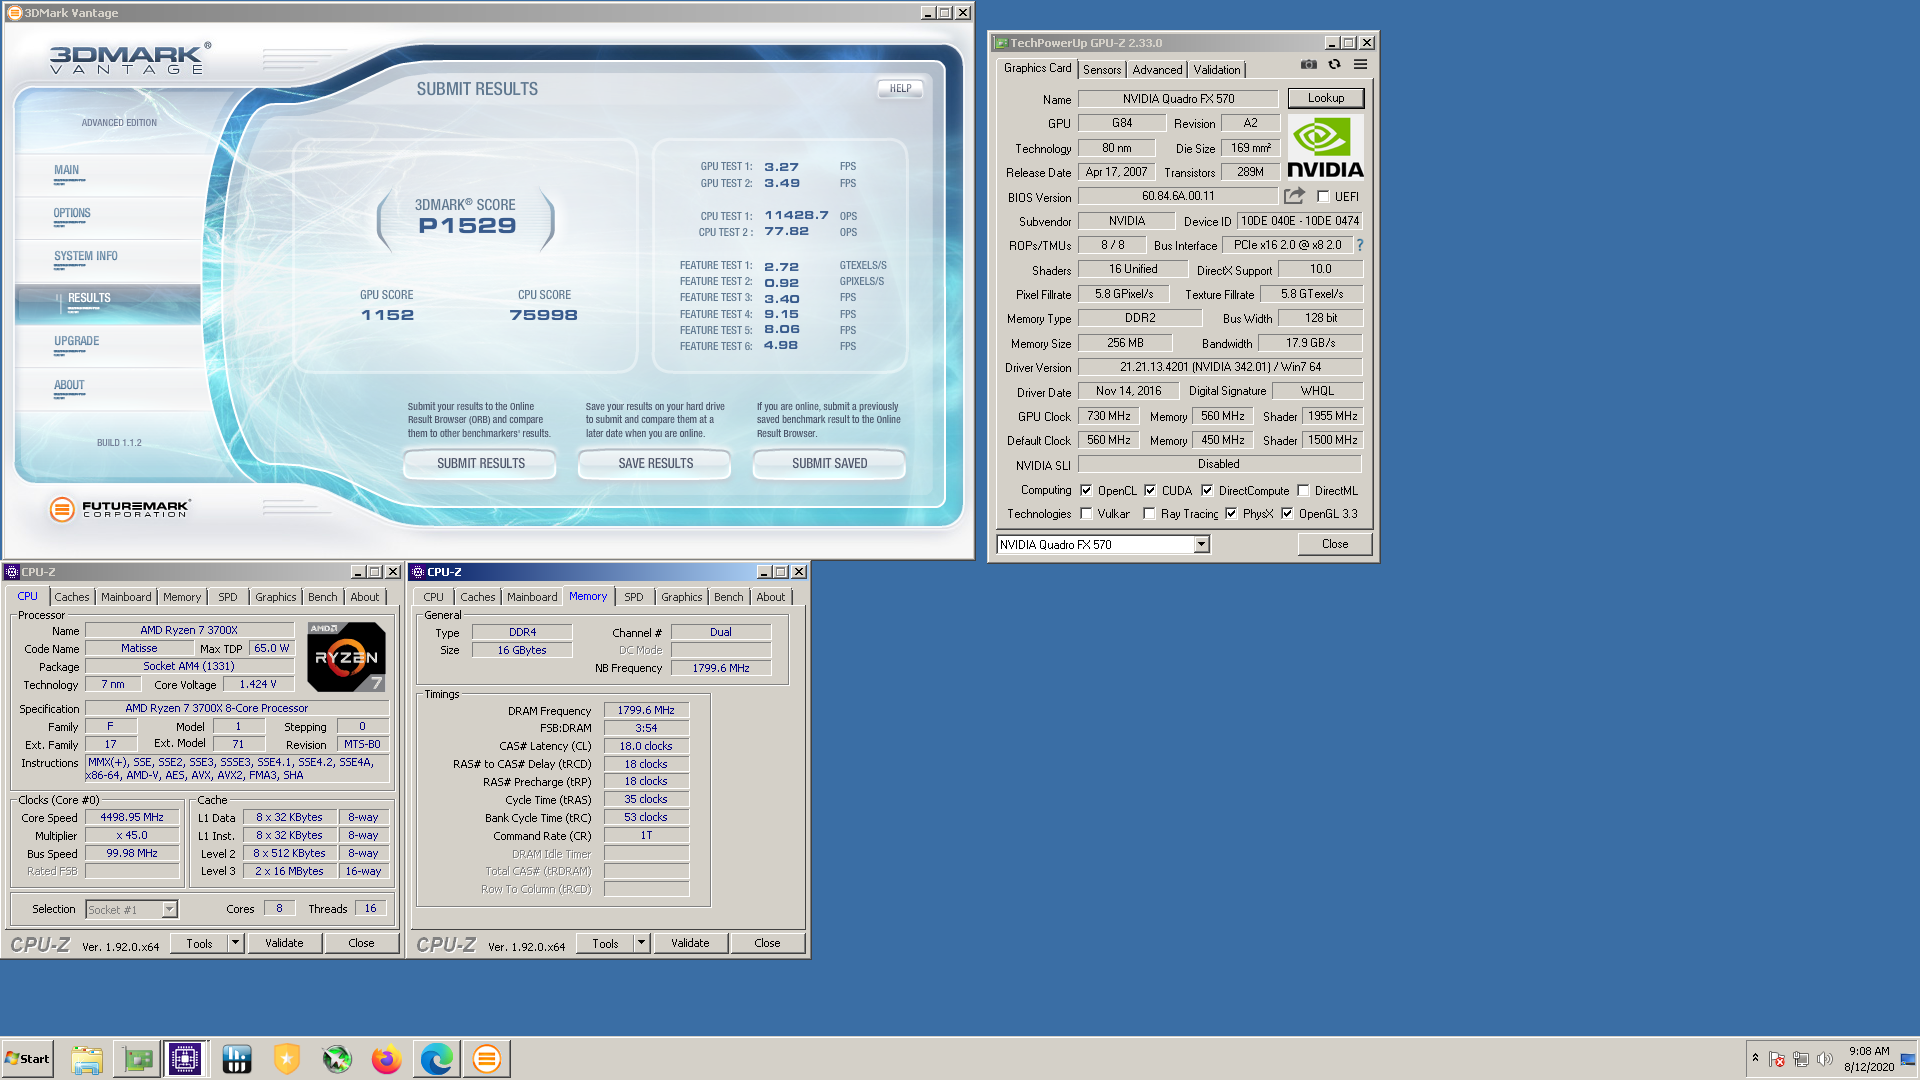Toggle the Ray Tracing checkbox
Viewport: 1920px width, 1080px height.
[1149, 514]
